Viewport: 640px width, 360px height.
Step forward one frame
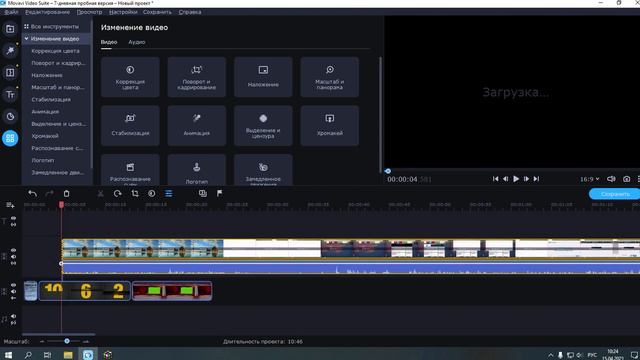tap(526, 179)
